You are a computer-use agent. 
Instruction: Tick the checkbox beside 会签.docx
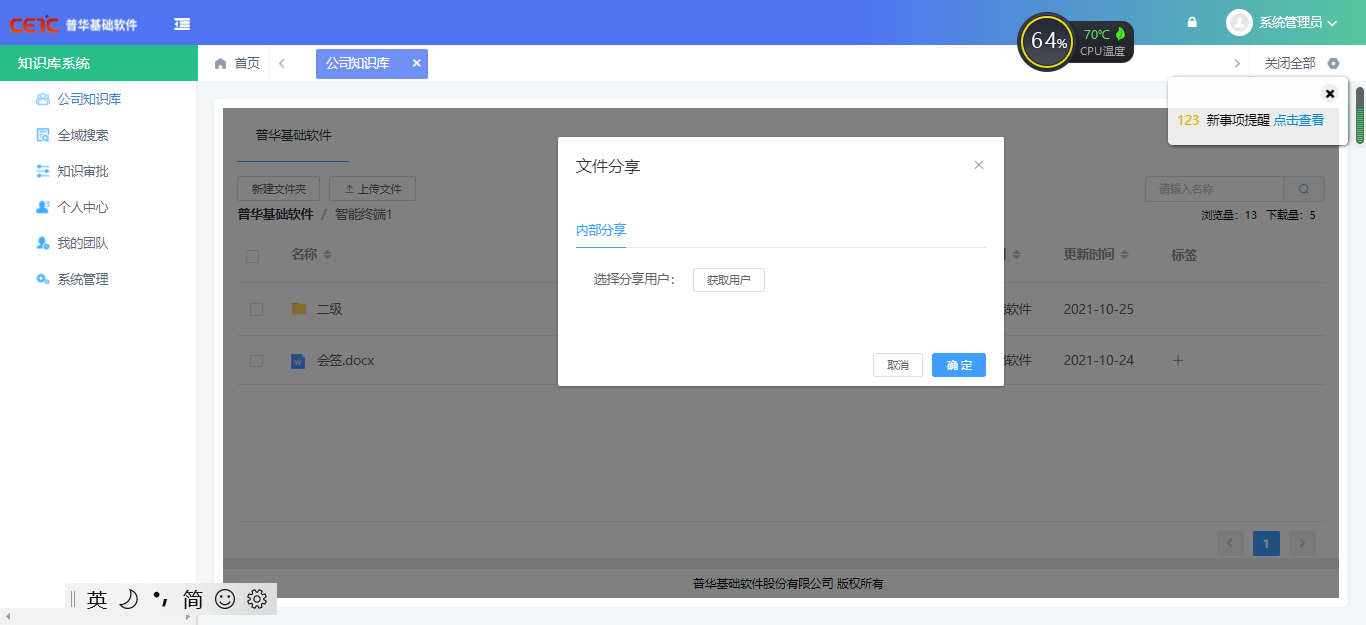point(256,361)
